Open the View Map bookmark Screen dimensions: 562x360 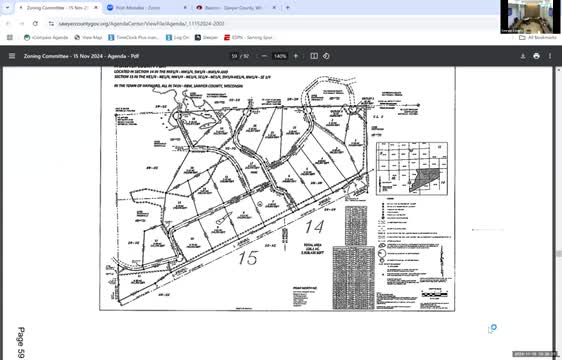point(88,37)
